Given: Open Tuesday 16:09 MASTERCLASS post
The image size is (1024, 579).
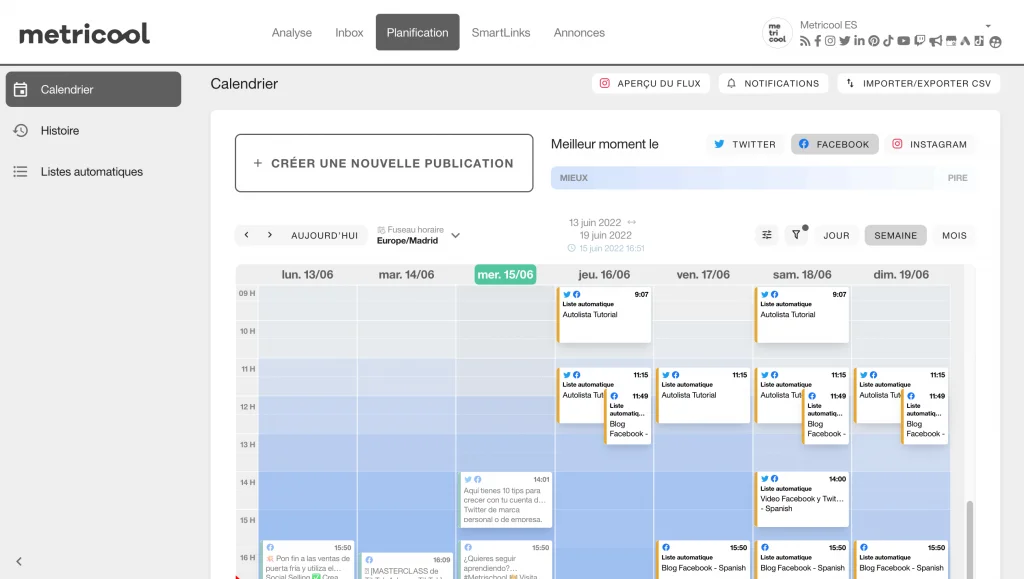Looking at the screenshot, I should pyautogui.click(x=408, y=565).
